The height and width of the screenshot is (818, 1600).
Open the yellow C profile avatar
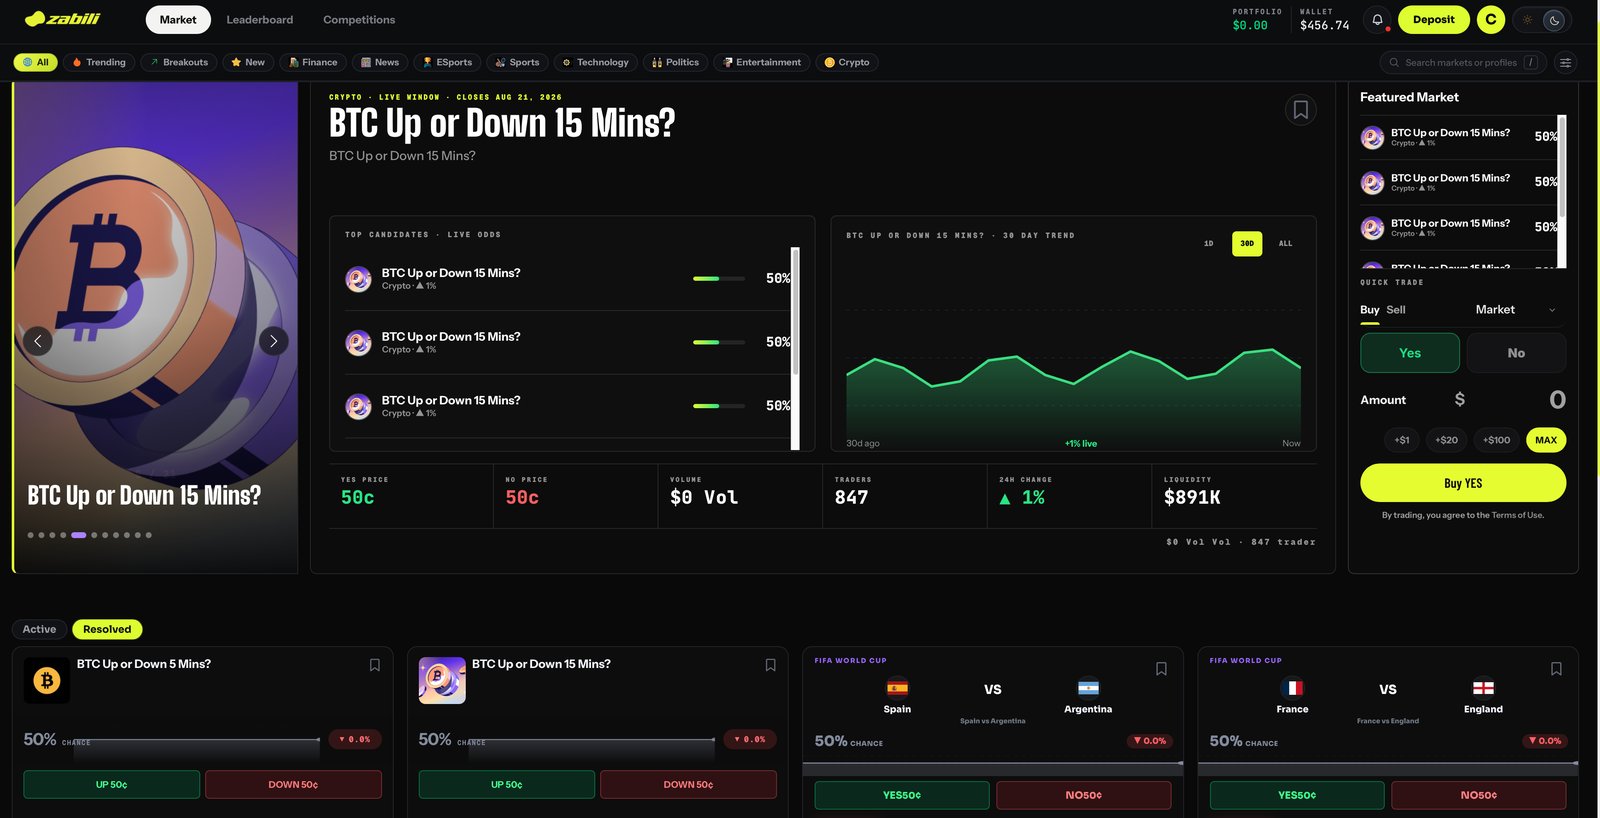[x=1490, y=19]
